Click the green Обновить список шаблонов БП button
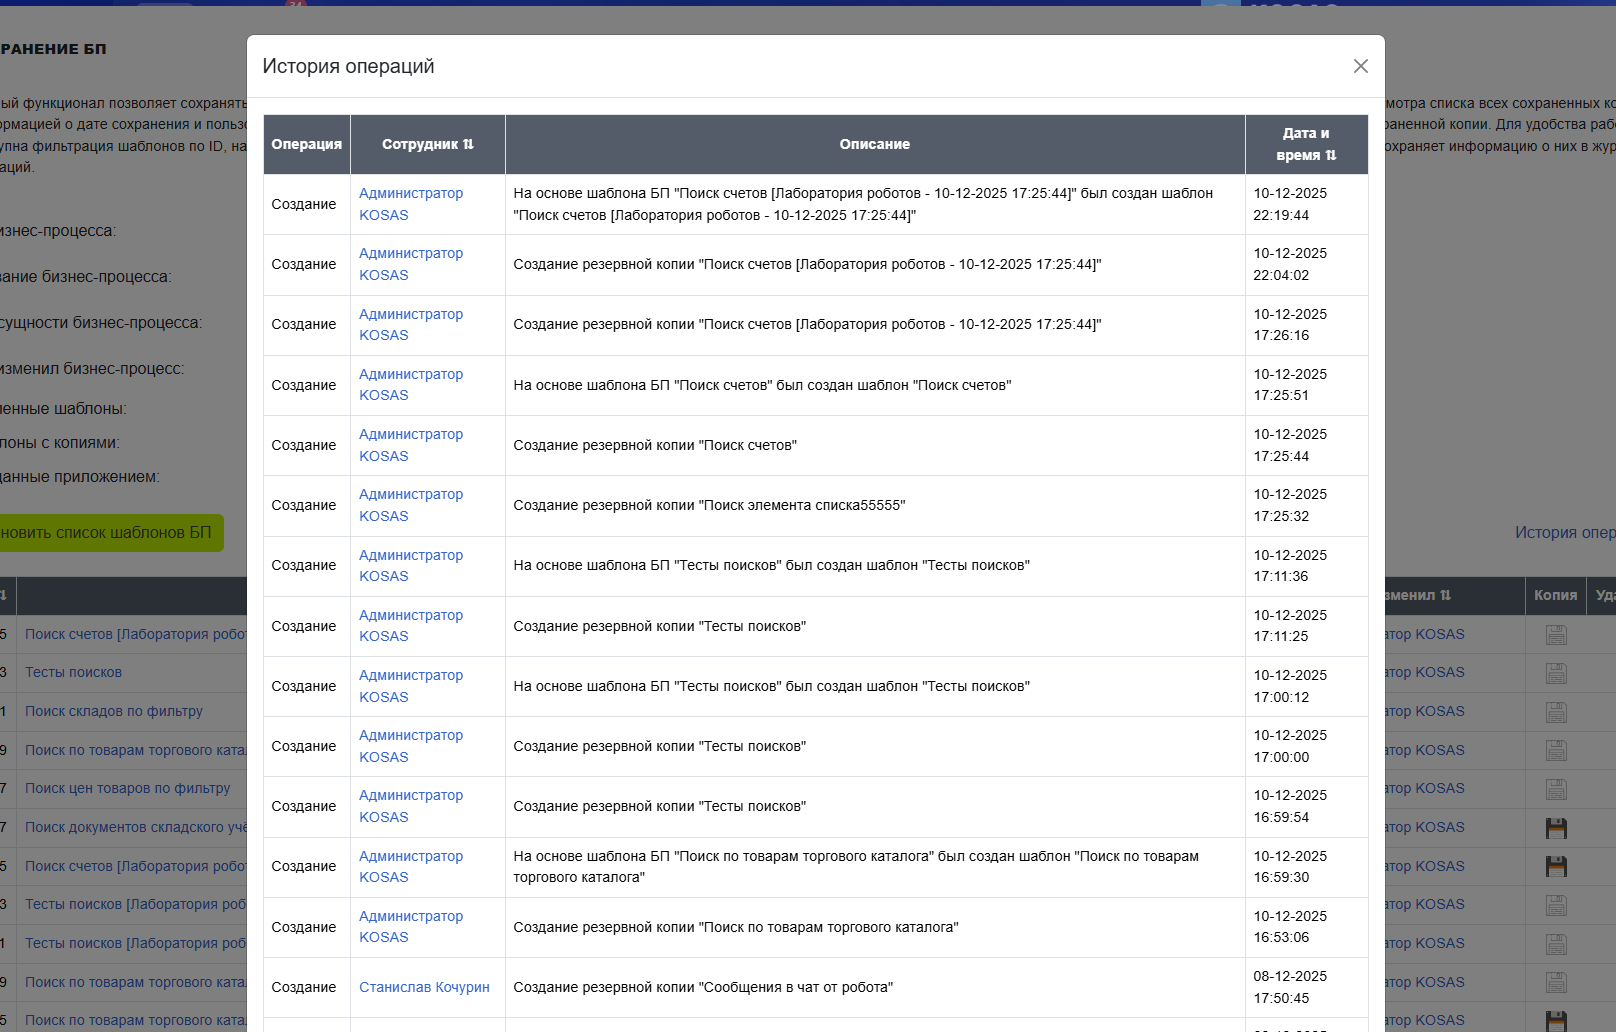The image size is (1616, 1032). 111,533
